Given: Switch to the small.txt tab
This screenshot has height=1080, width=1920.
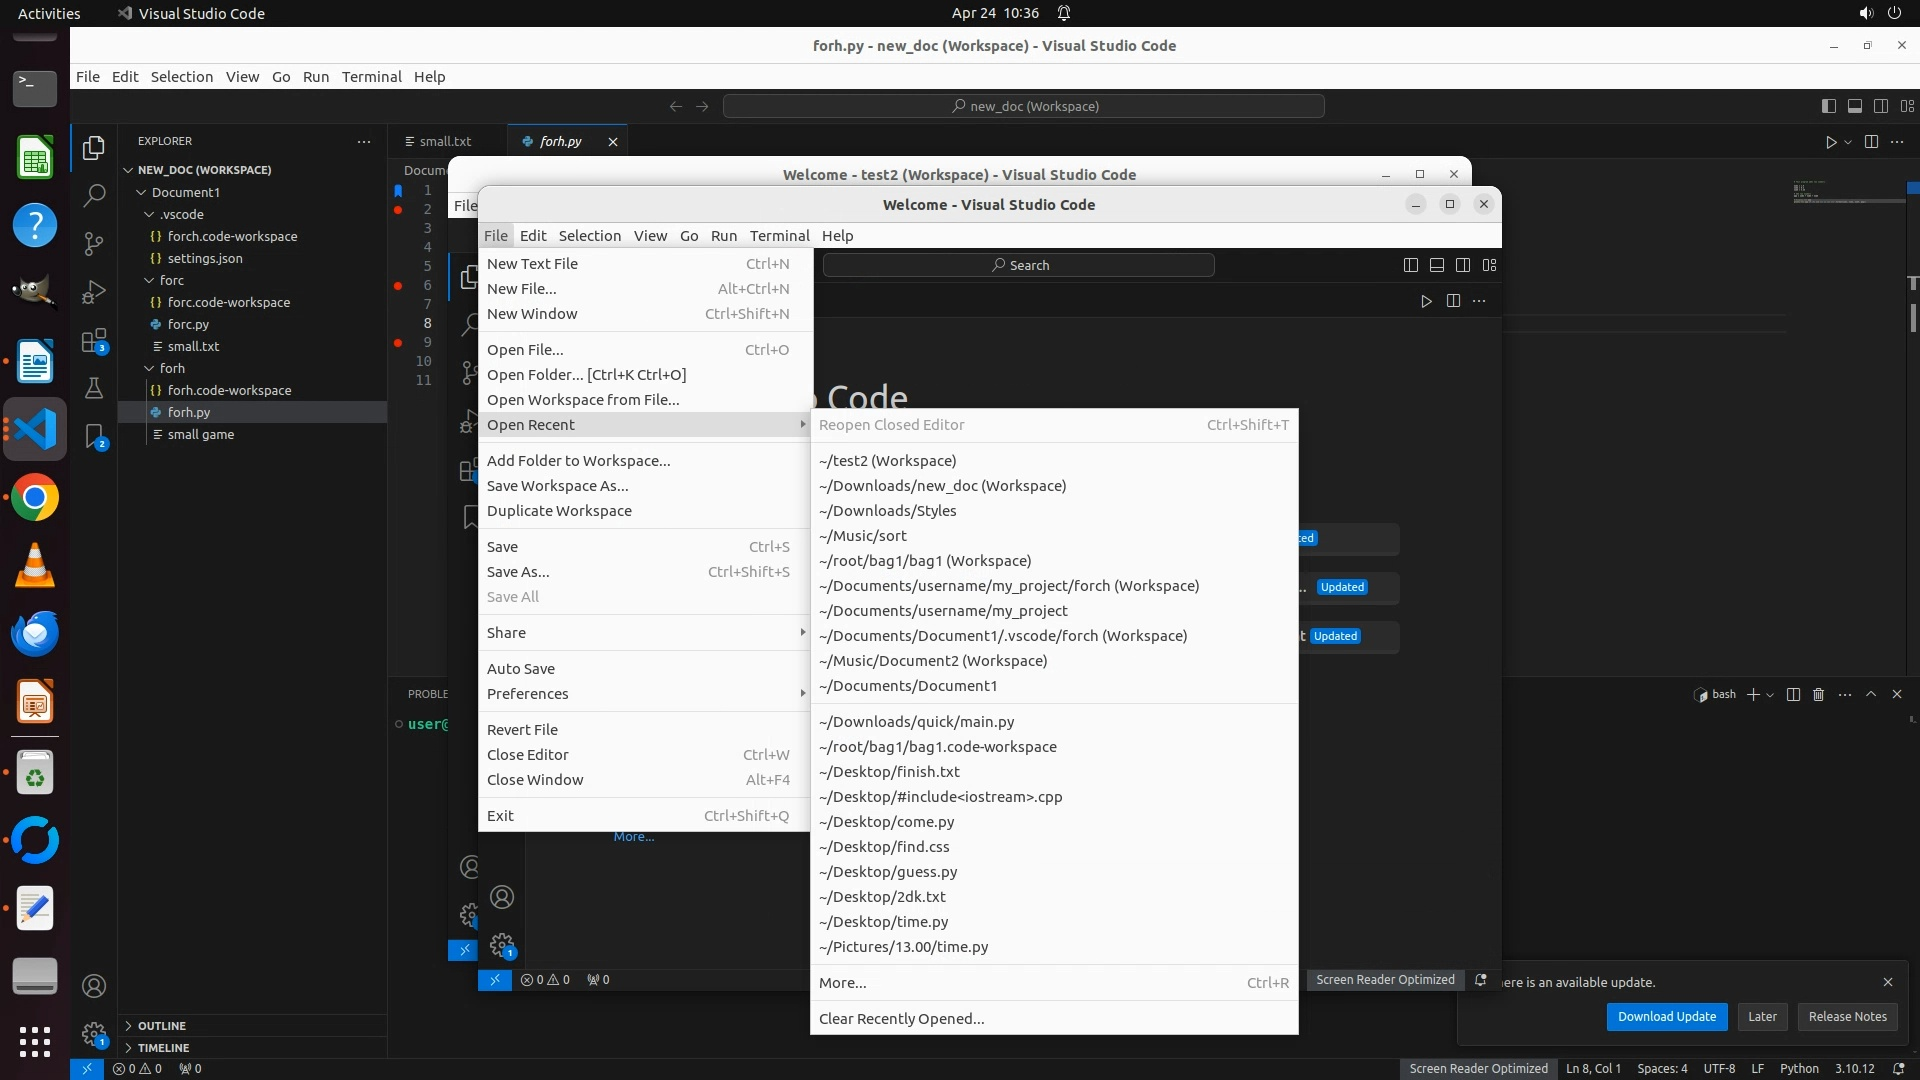Looking at the screenshot, I should (444, 142).
